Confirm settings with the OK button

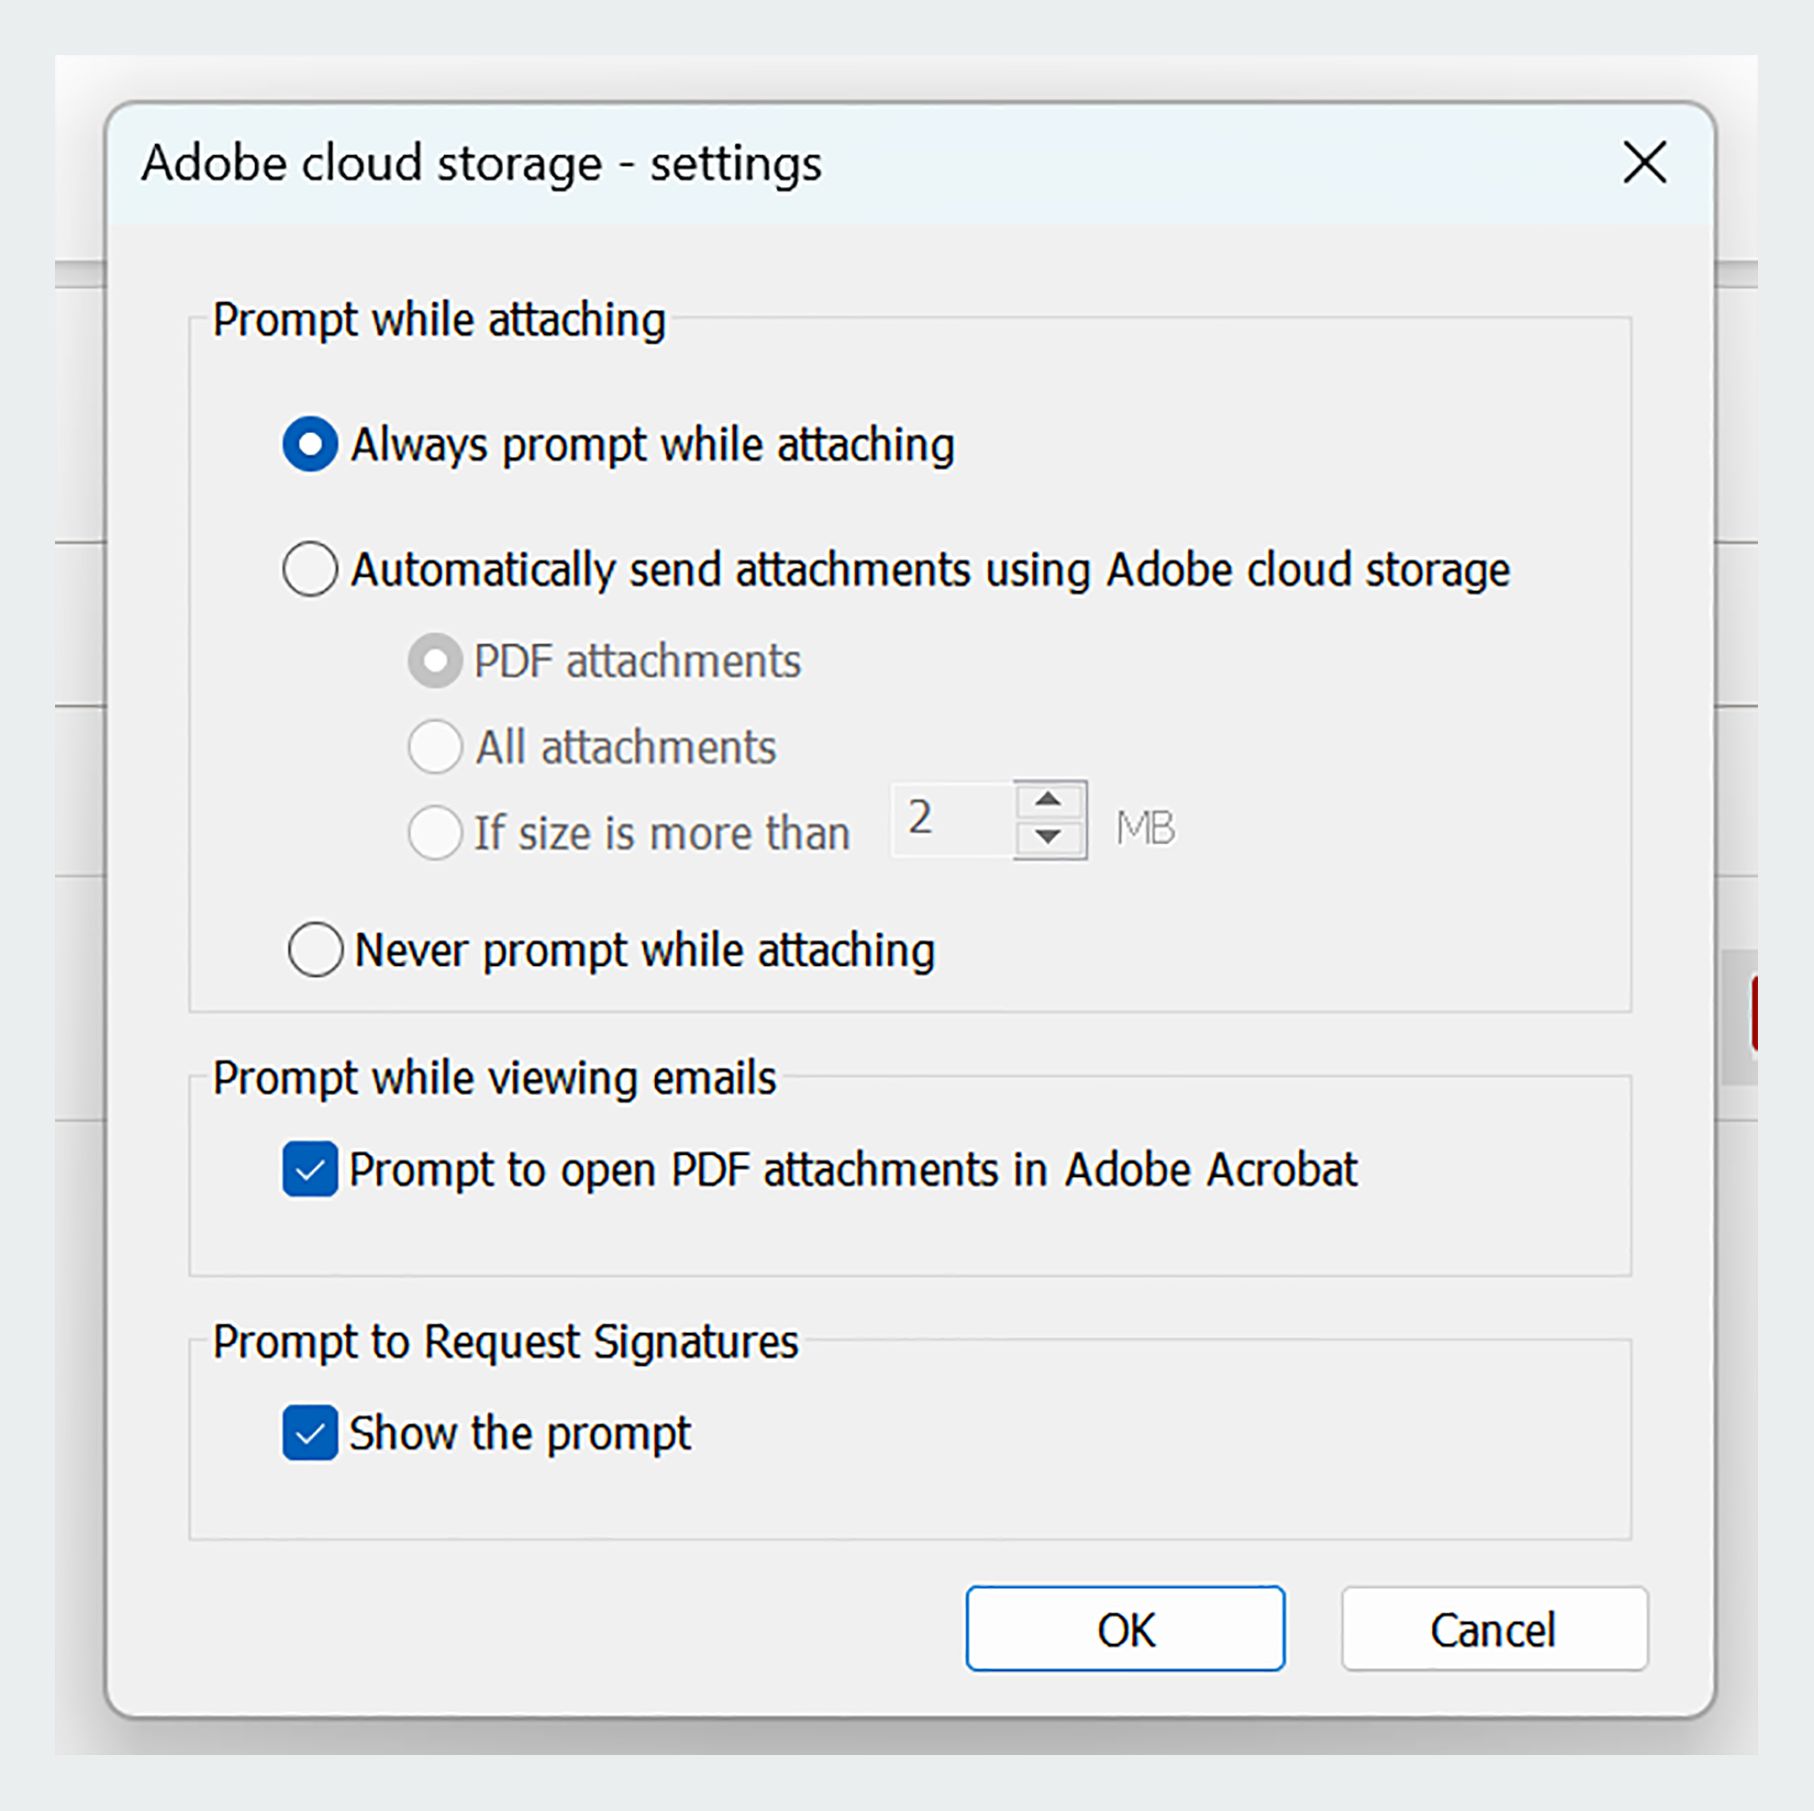[x=1124, y=1628]
